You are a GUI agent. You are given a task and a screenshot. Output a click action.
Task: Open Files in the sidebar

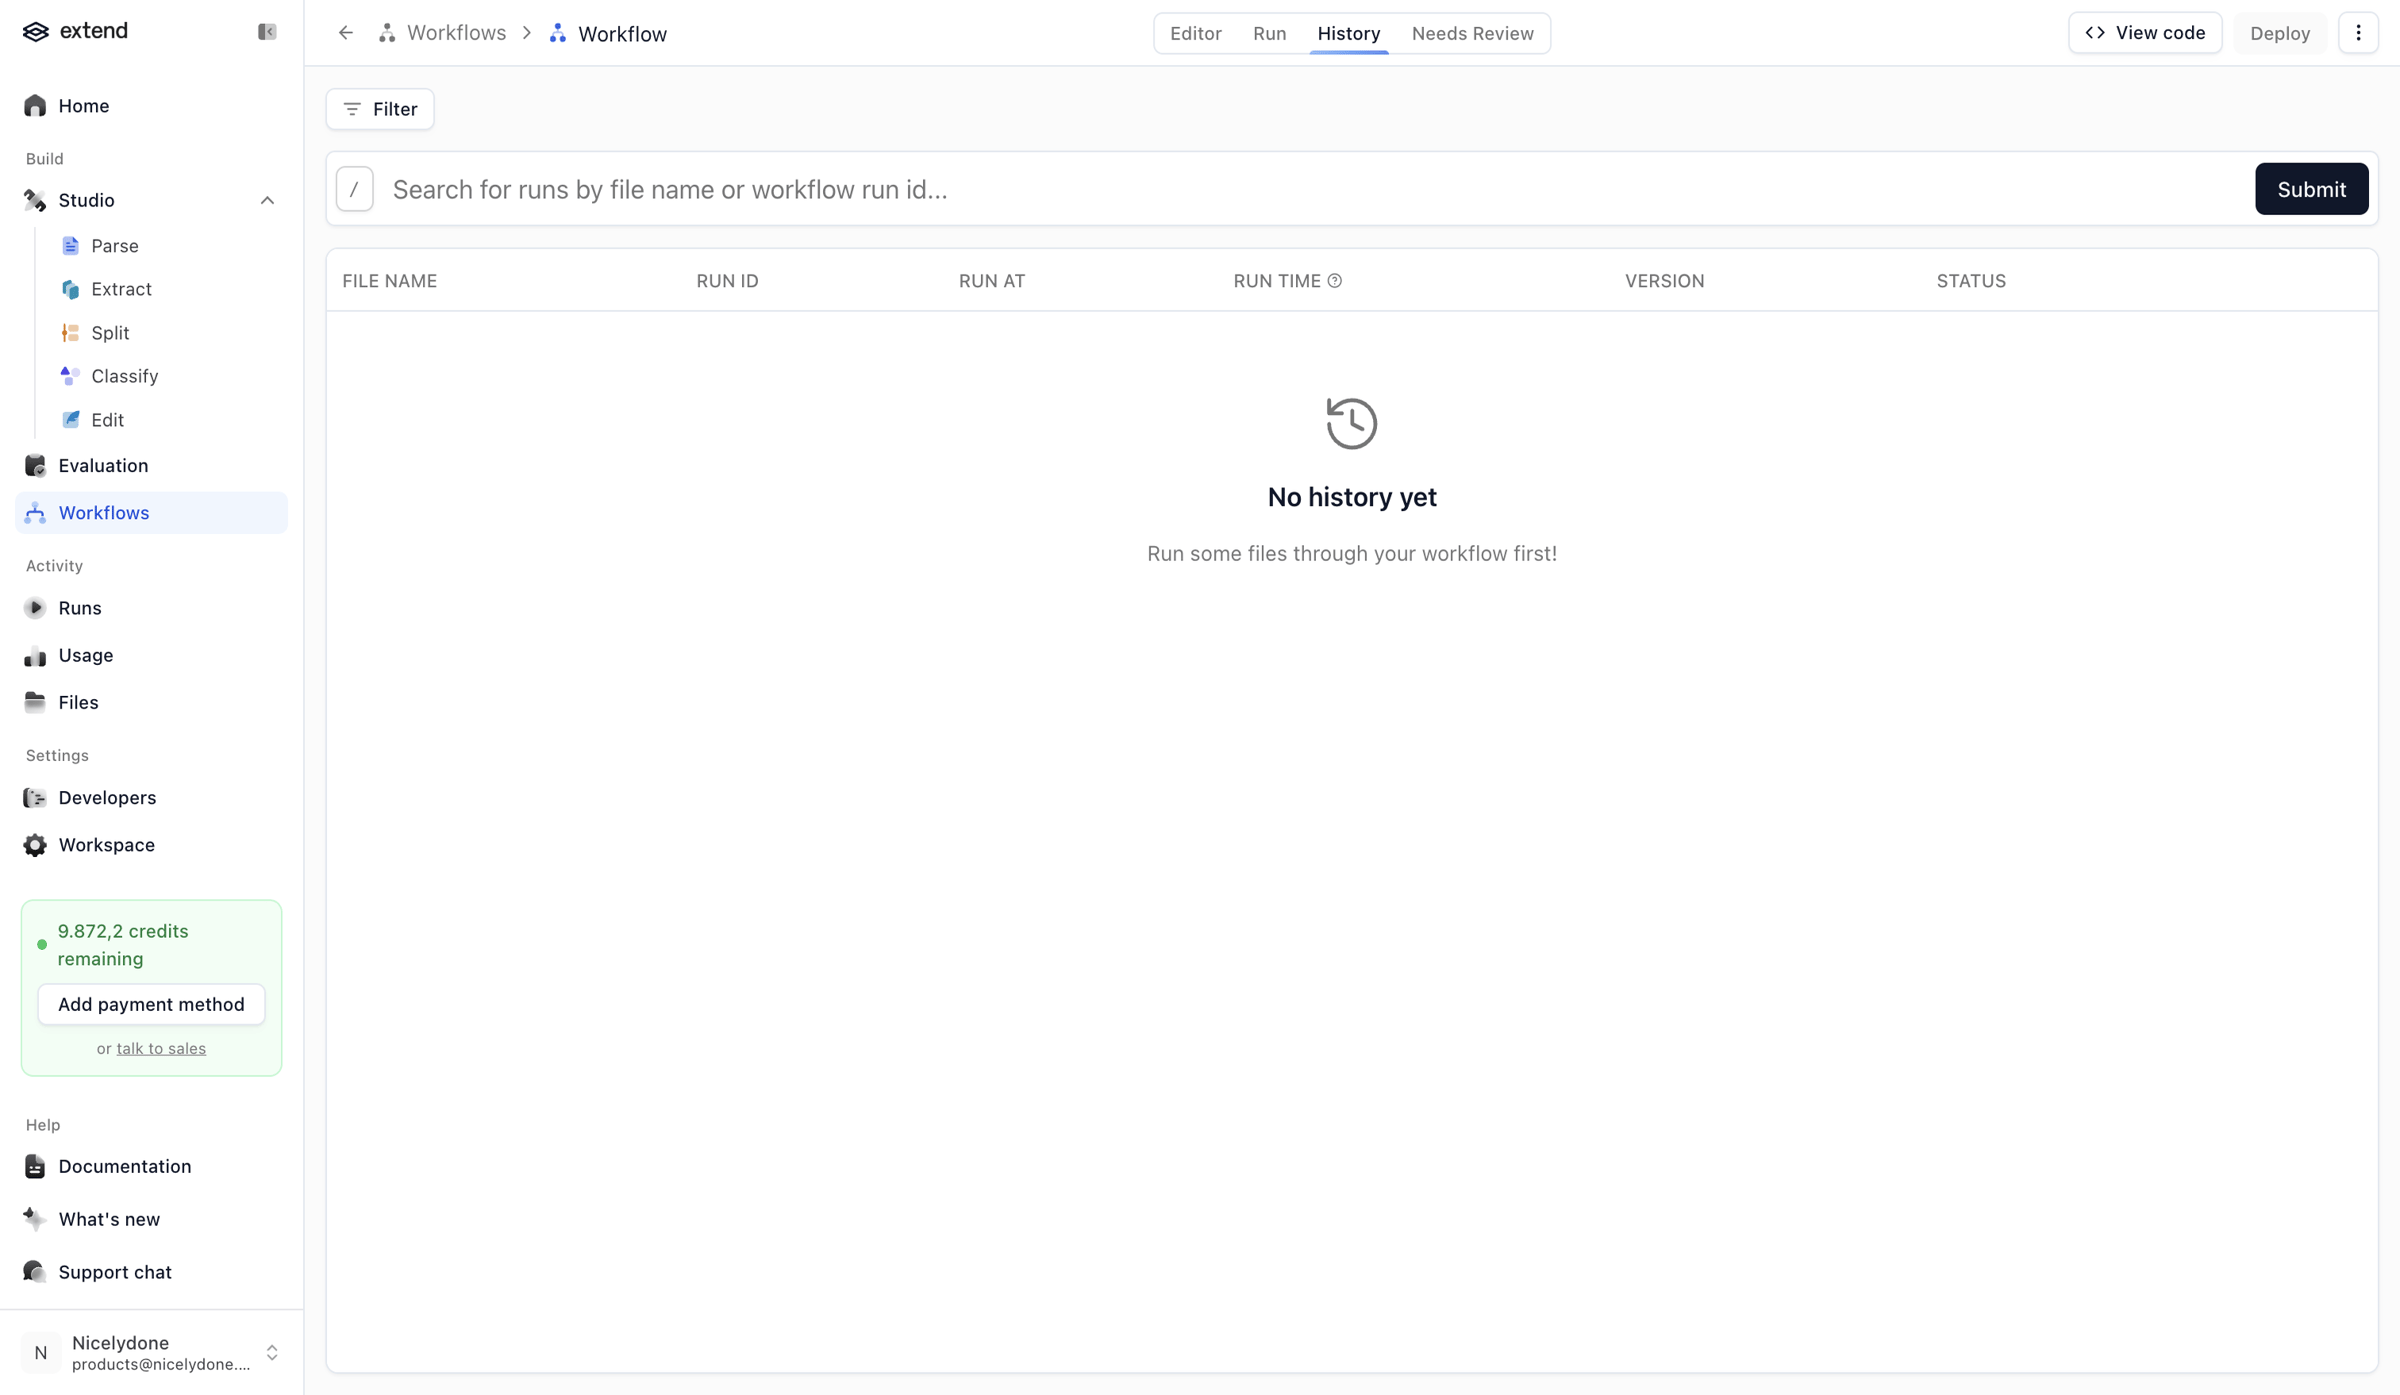(x=151, y=702)
